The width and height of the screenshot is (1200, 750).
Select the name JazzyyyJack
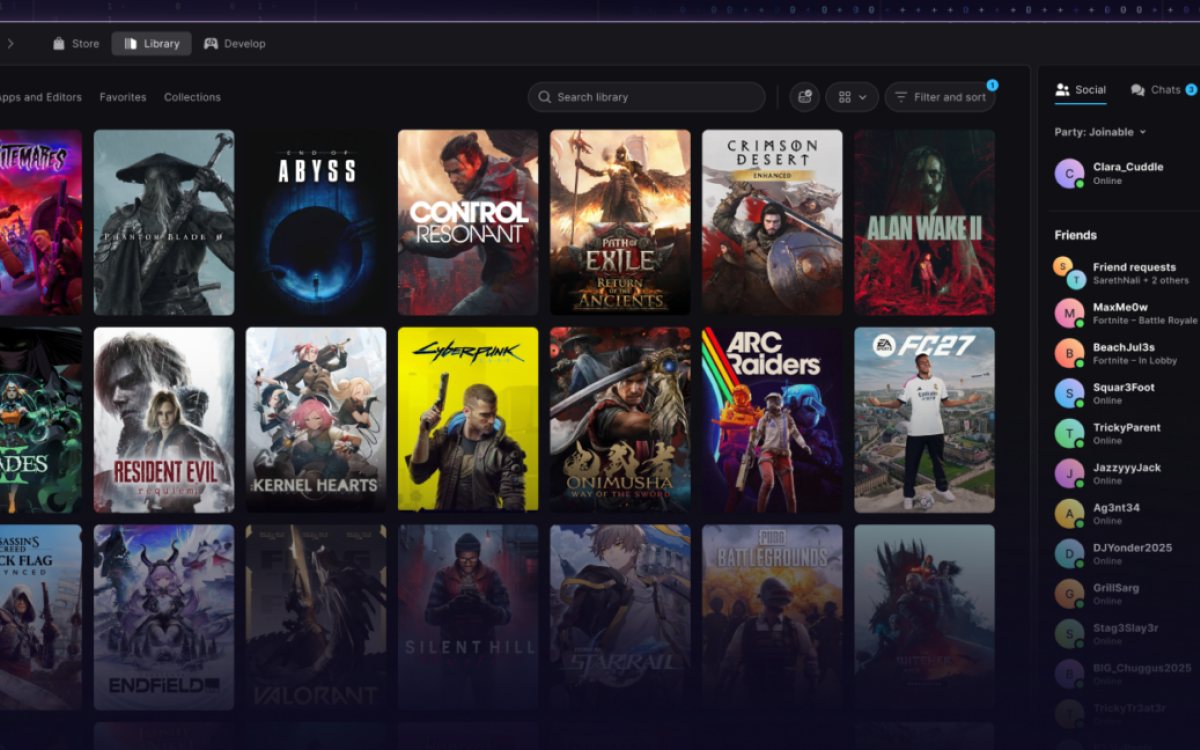(1127, 467)
